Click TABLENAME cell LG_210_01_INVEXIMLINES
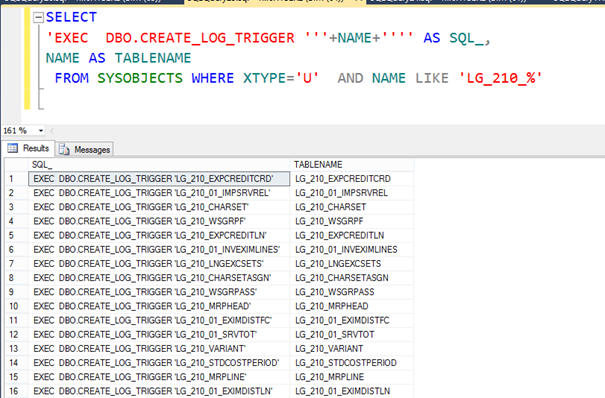 [x=352, y=250]
